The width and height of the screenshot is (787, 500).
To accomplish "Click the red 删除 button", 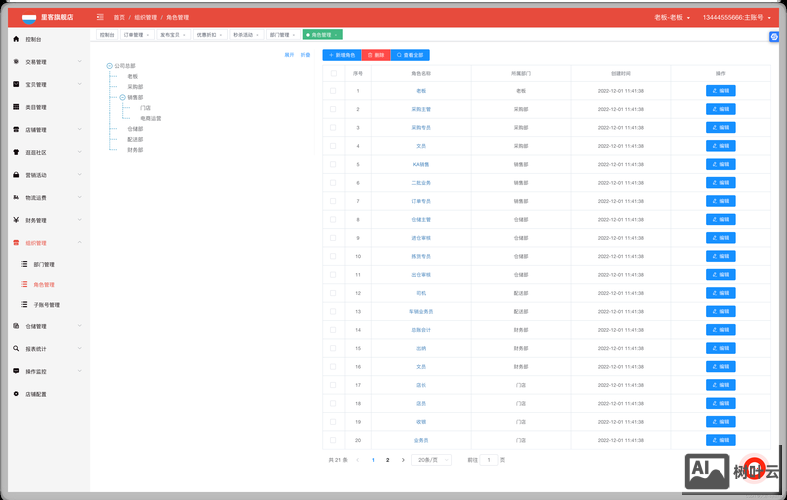I will [376, 55].
